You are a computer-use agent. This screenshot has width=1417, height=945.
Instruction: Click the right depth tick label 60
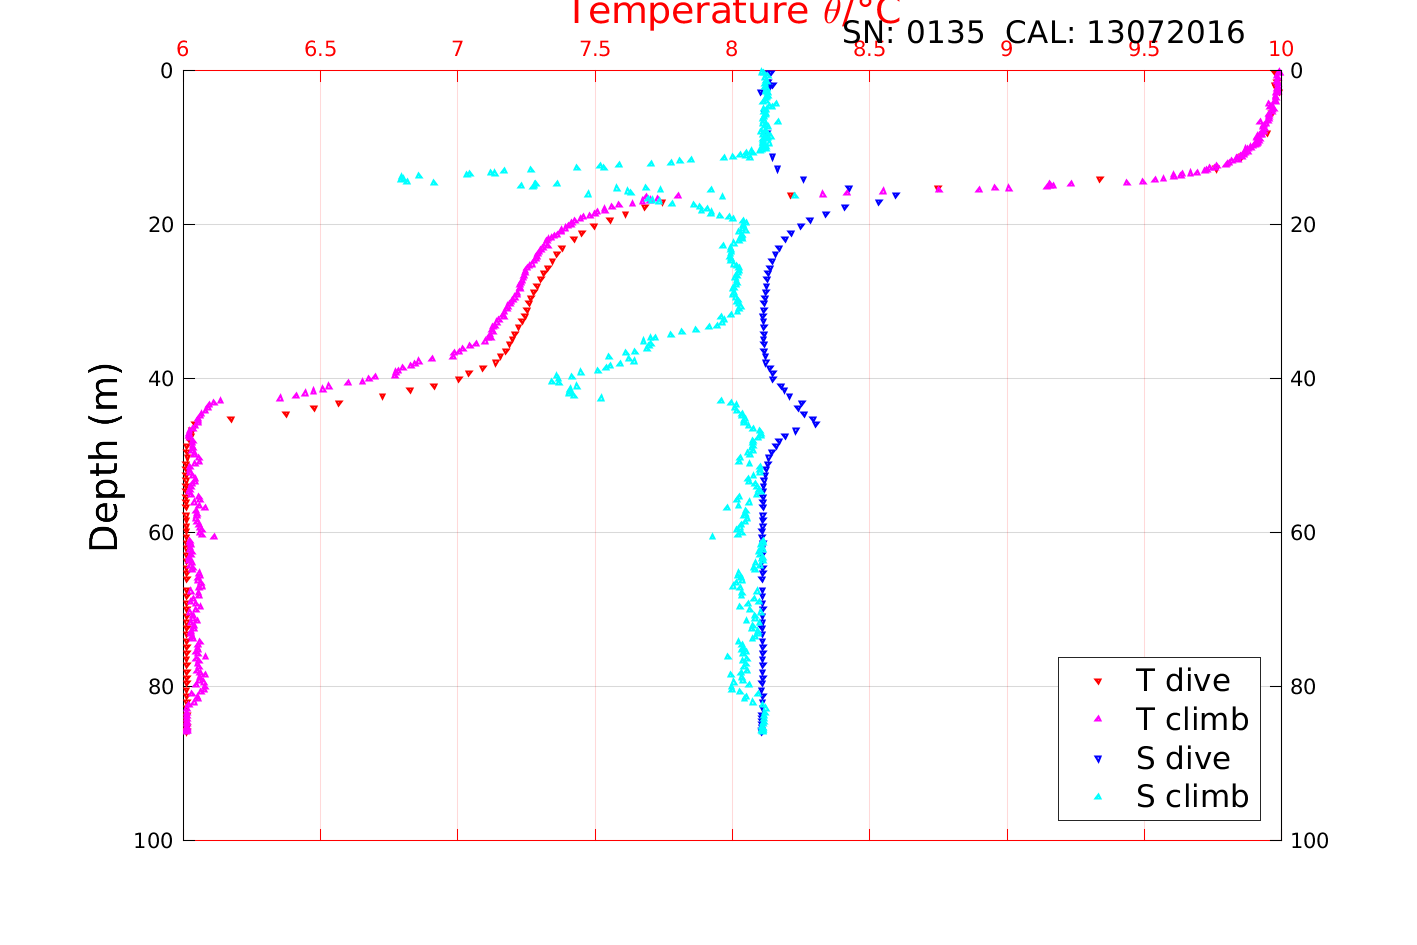click(1303, 533)
